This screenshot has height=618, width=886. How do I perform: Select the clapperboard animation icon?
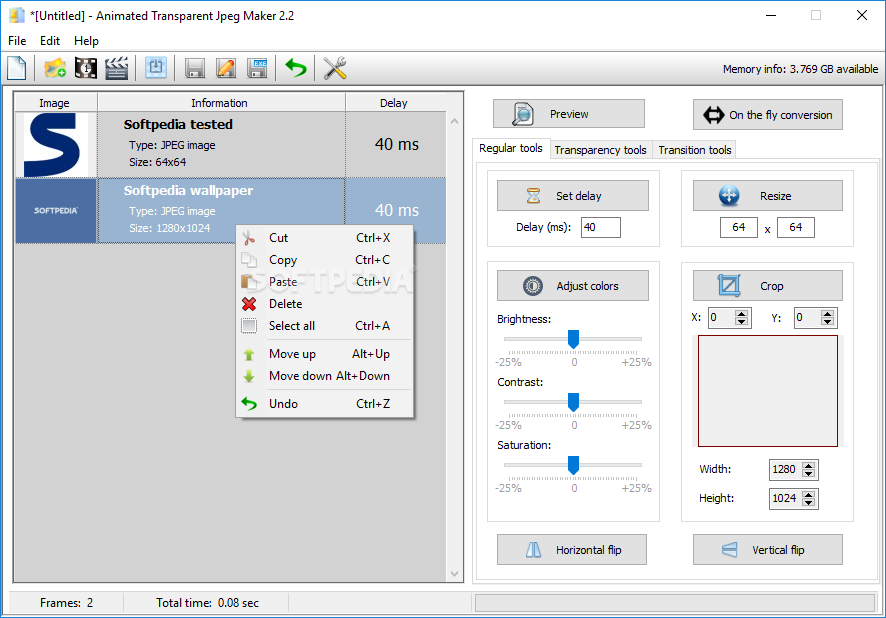pos(118,68)
